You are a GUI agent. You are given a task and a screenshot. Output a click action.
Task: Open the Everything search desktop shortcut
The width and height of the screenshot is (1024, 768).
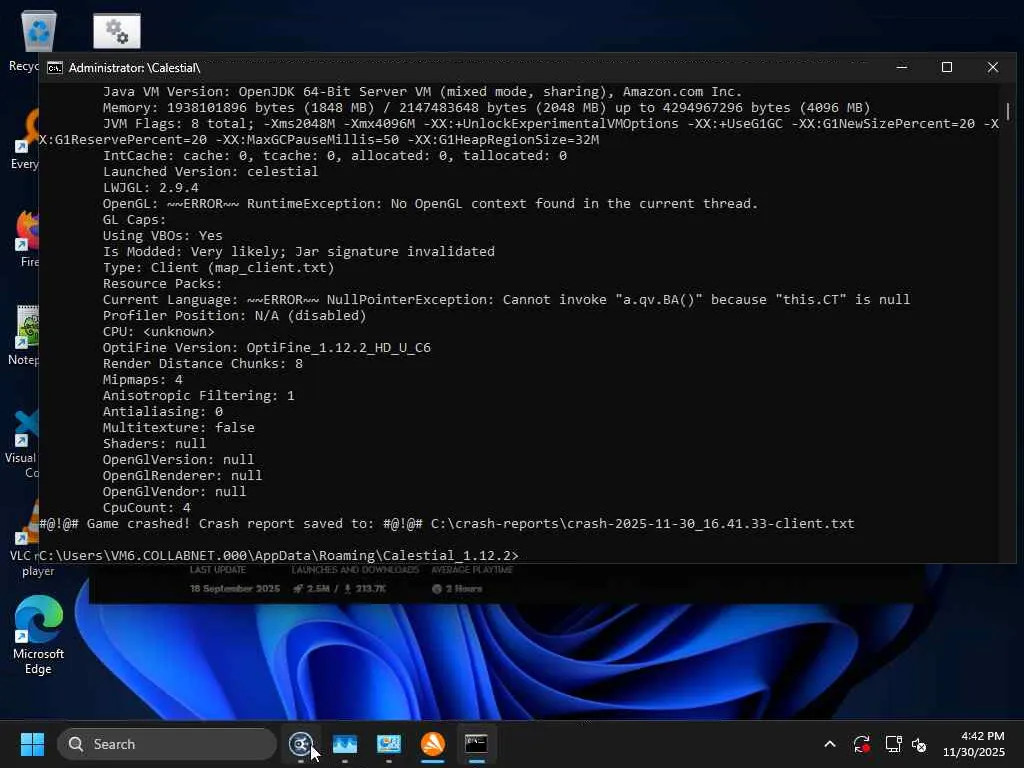[x=26, y=138]
